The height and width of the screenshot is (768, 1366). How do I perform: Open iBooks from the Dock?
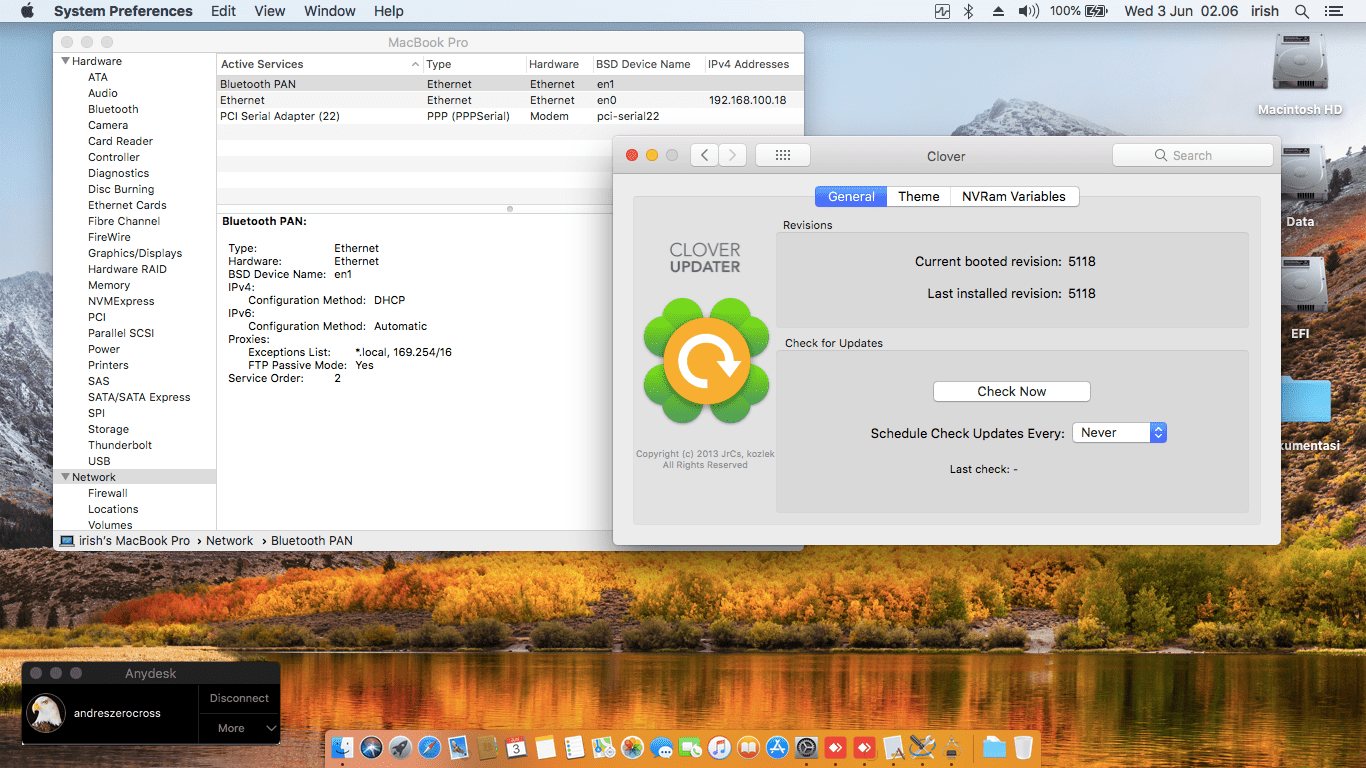point(748,747)
